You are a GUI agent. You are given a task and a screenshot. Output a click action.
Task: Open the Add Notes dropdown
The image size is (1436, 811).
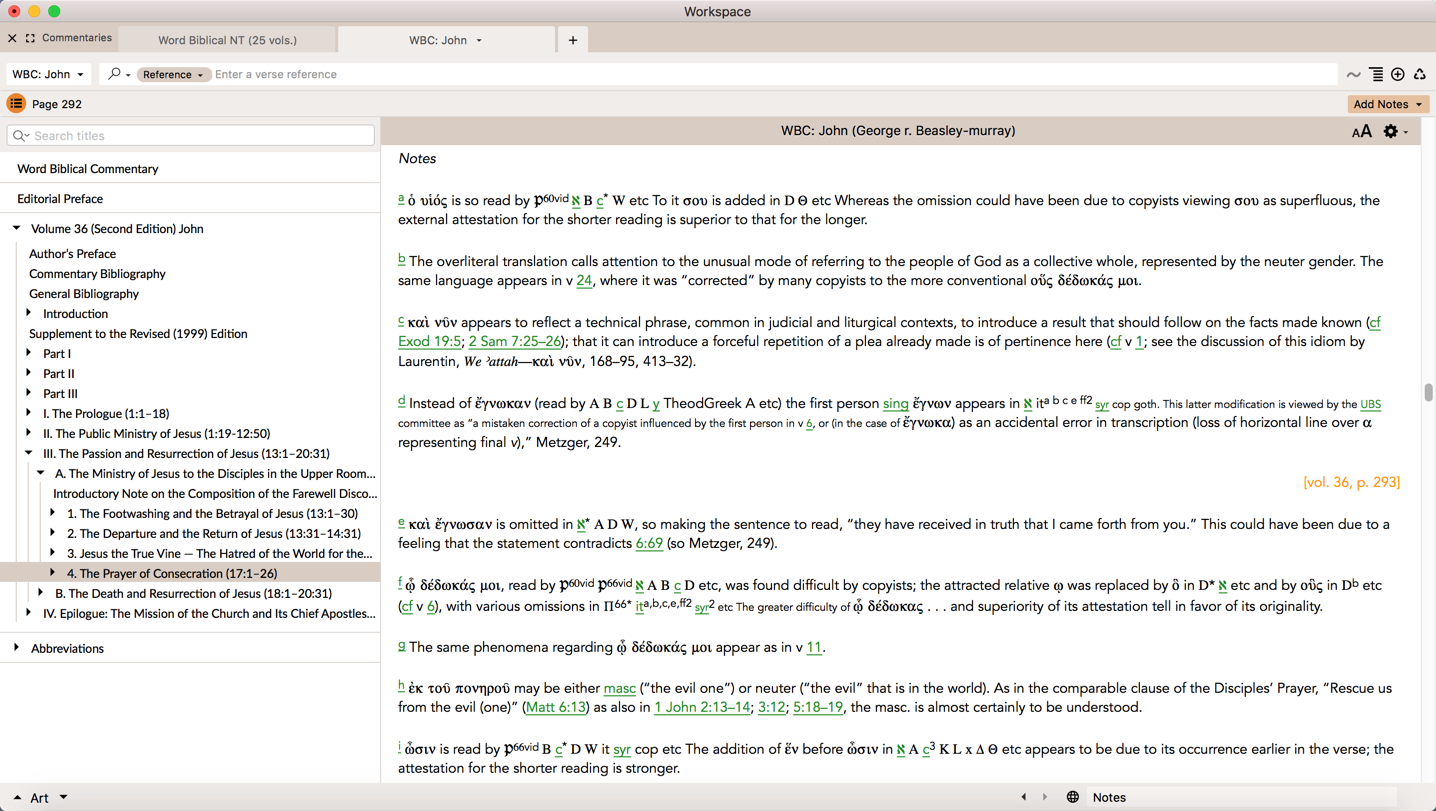pyautogui.click(x=1388, y=104)
